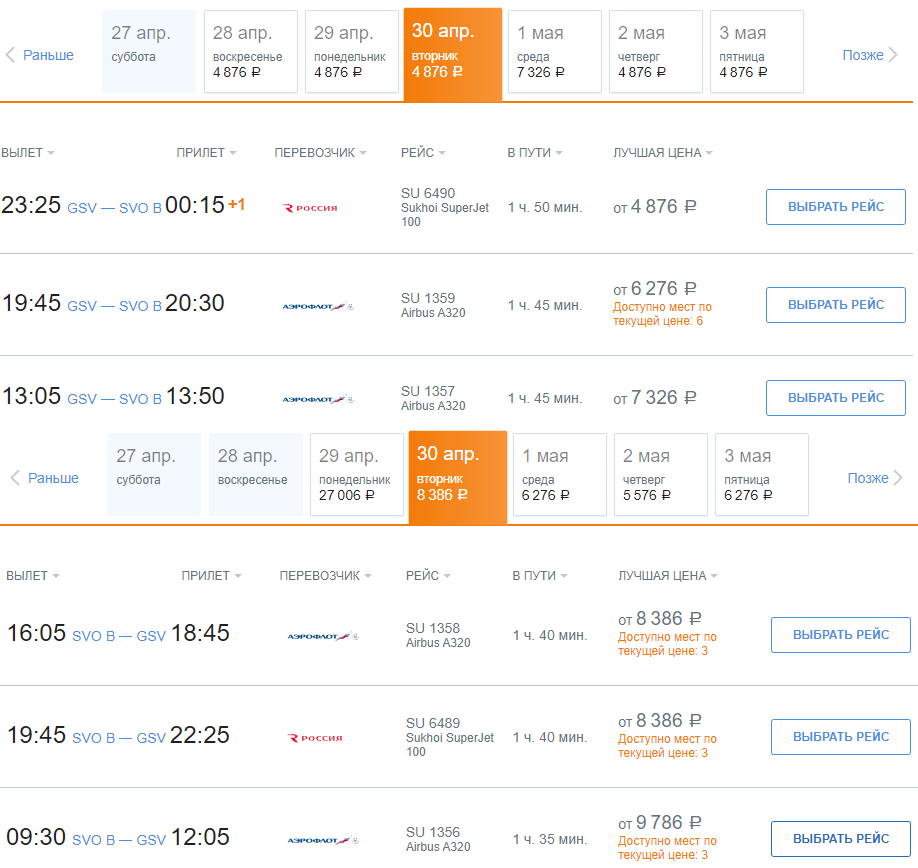Sort bottom table by ПЕРЕВОЗЧИК column
This screenshot has width=918, height=868.
coord(325,576)
